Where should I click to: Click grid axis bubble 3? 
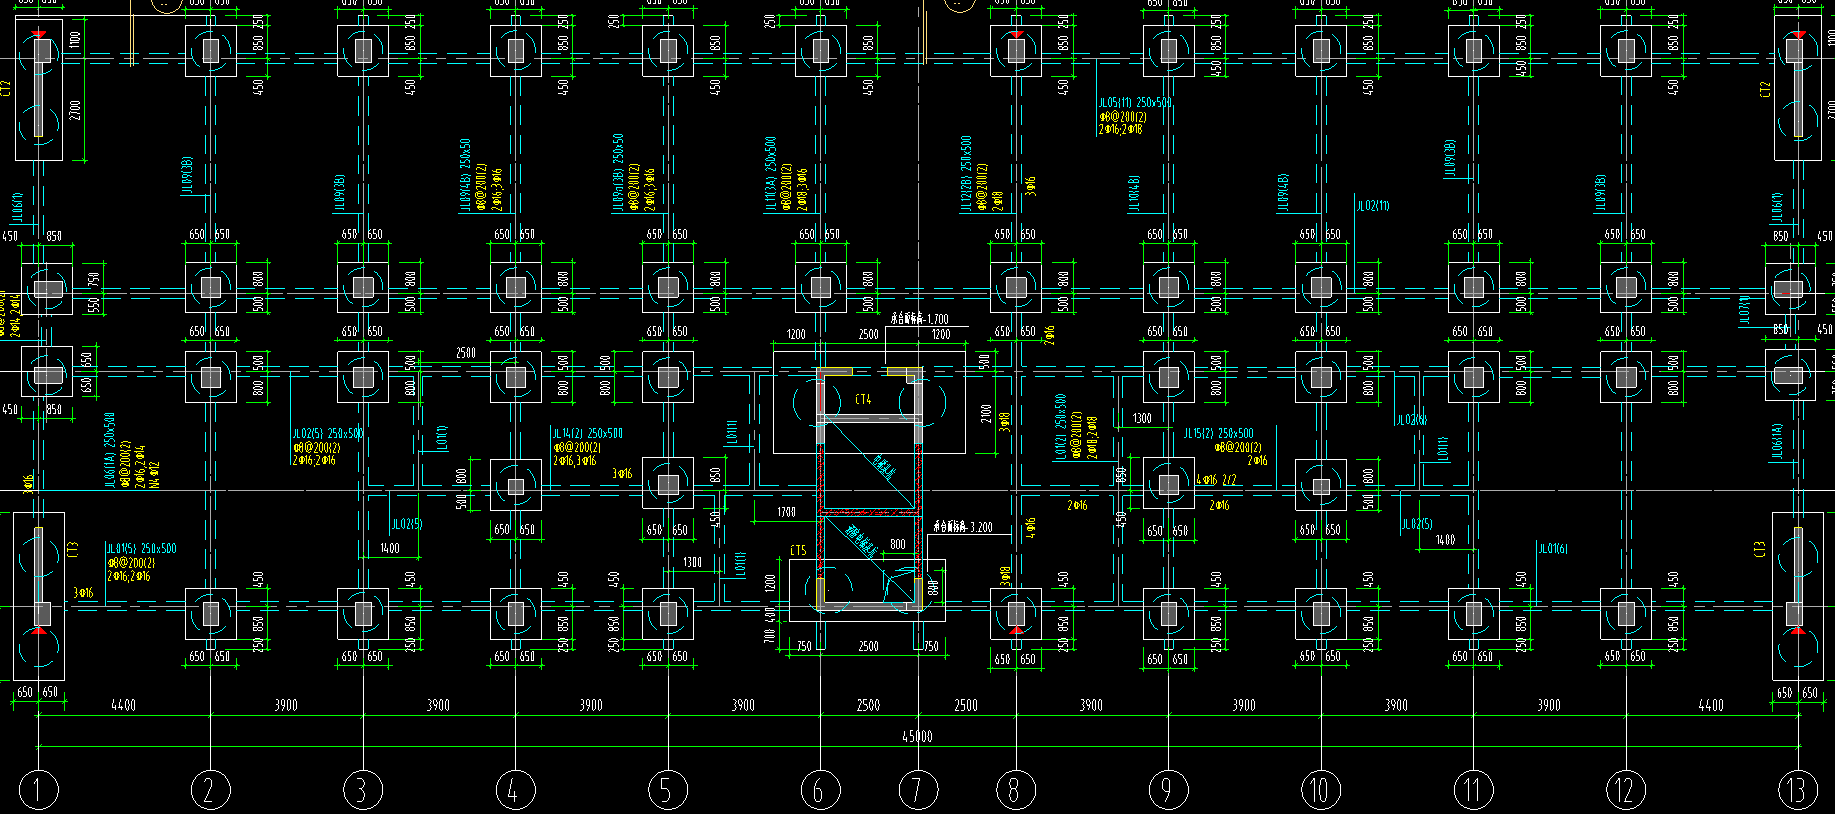click(362, 790)
